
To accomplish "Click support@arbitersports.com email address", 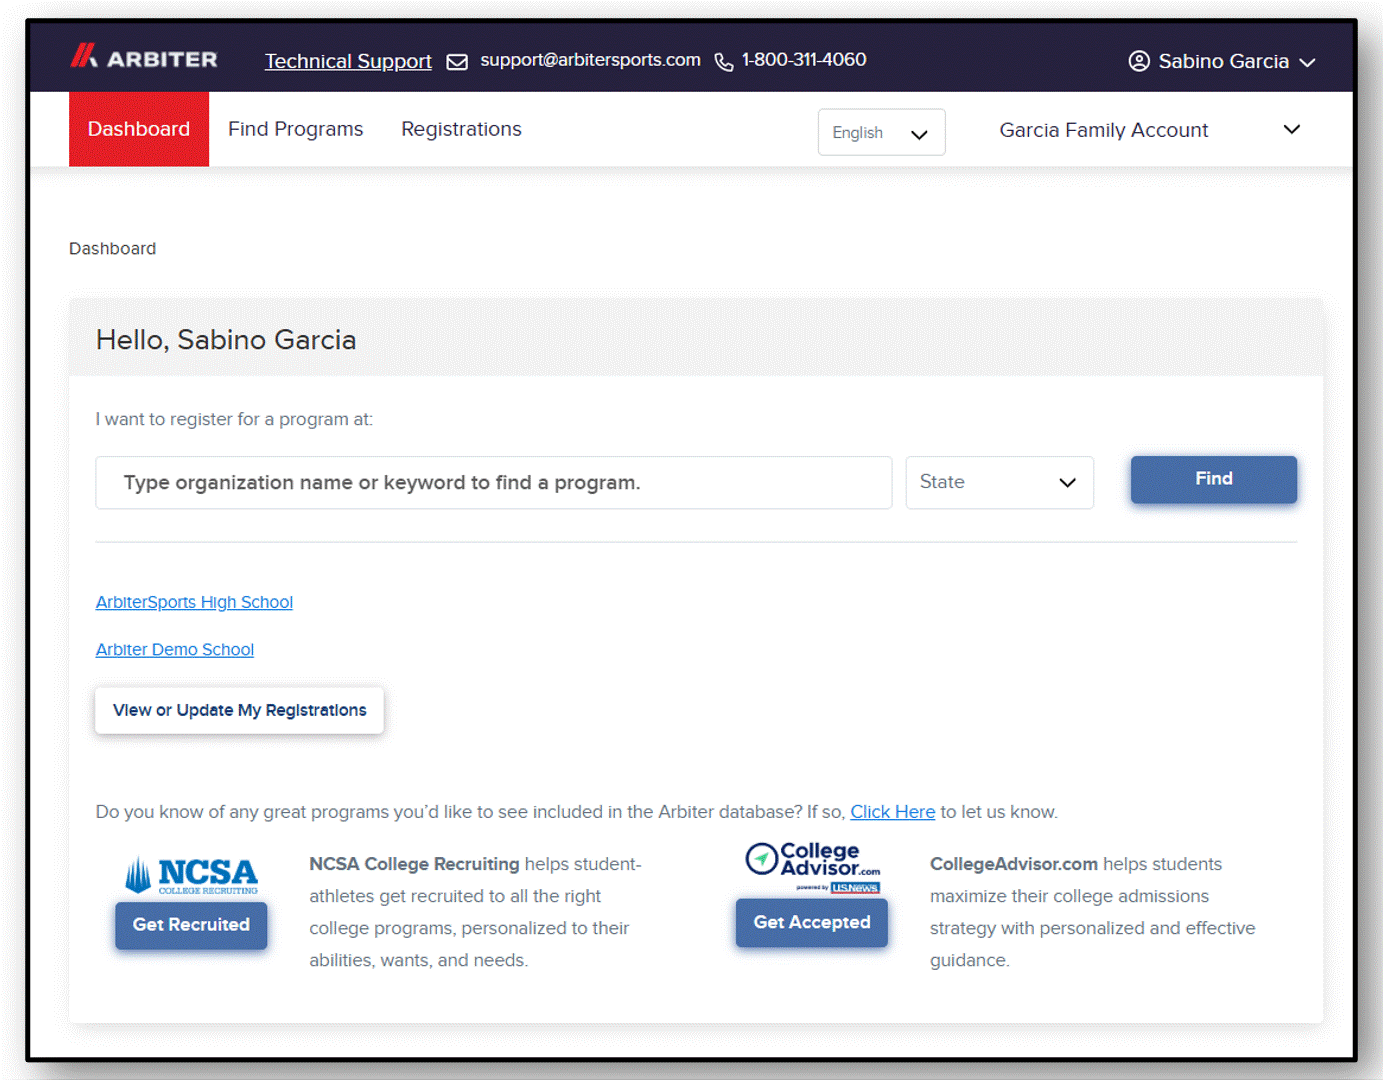I will tap(590, 60).
